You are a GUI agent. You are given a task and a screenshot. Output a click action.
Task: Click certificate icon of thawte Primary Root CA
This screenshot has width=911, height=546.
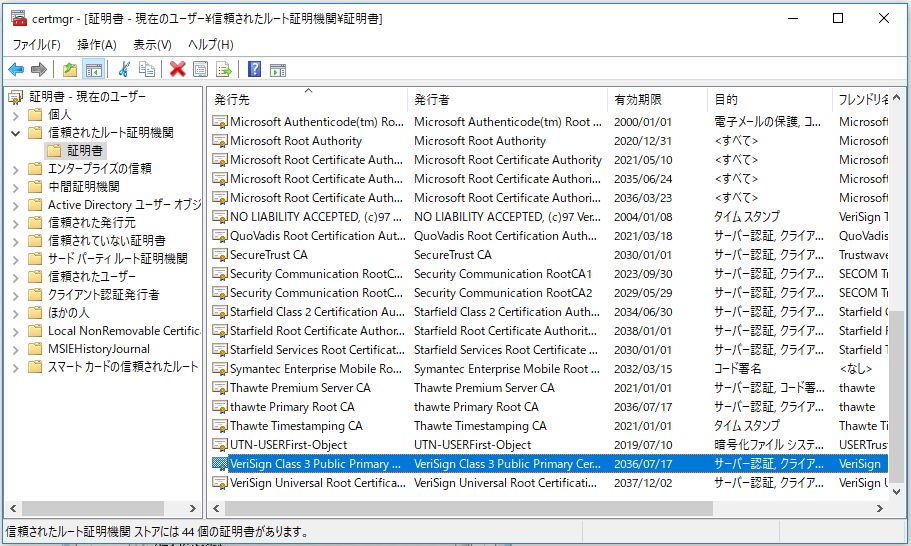pyautogui.click(x=220, y=407)
